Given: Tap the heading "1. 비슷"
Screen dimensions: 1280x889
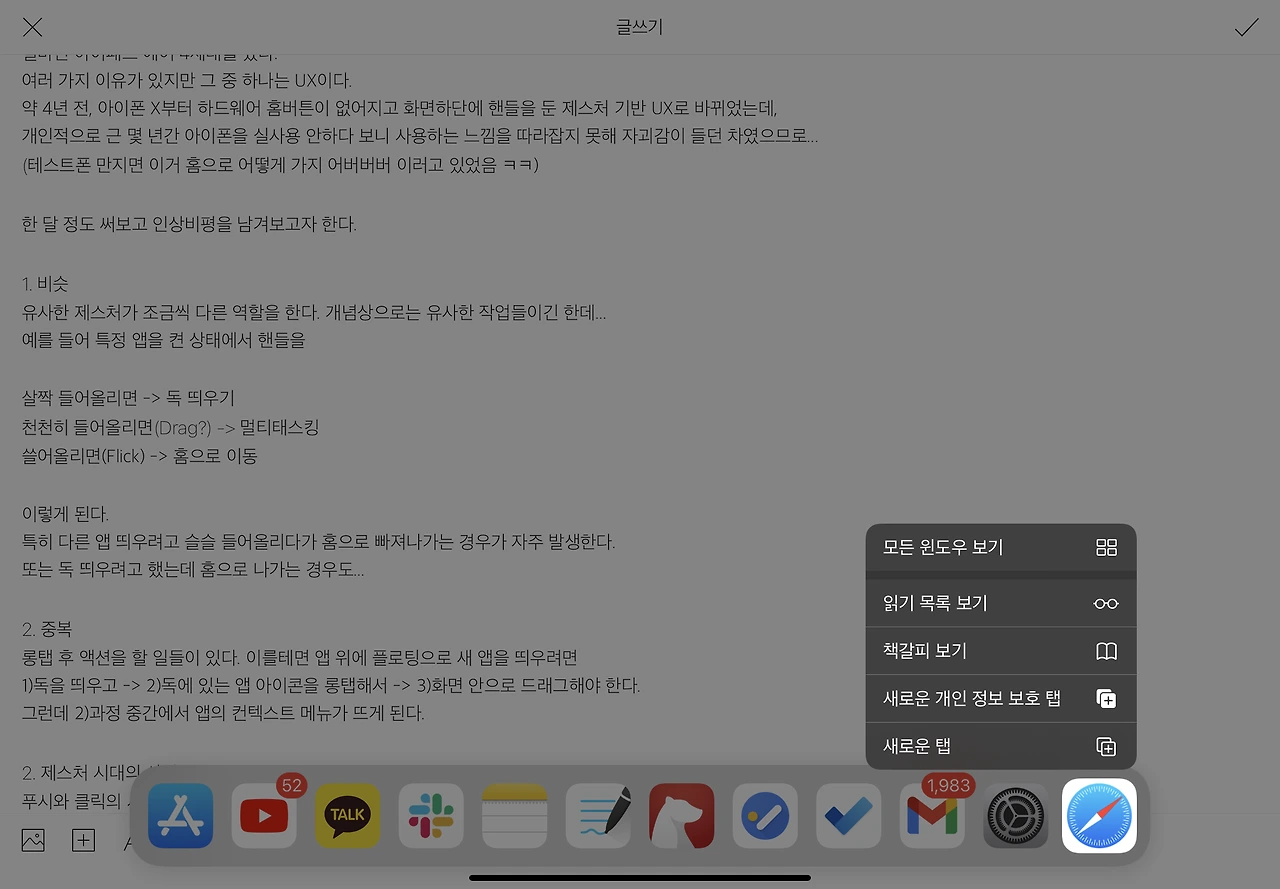Looking at the screenshot, I should (x=45, y=285).
